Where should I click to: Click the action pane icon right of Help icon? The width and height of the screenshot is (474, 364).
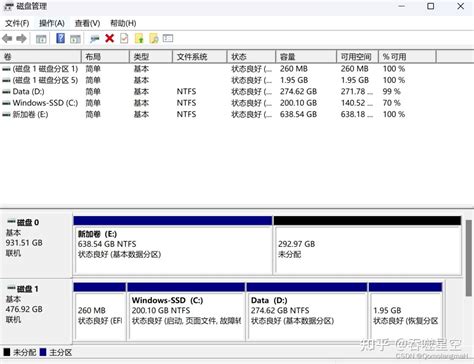[75, 39]
